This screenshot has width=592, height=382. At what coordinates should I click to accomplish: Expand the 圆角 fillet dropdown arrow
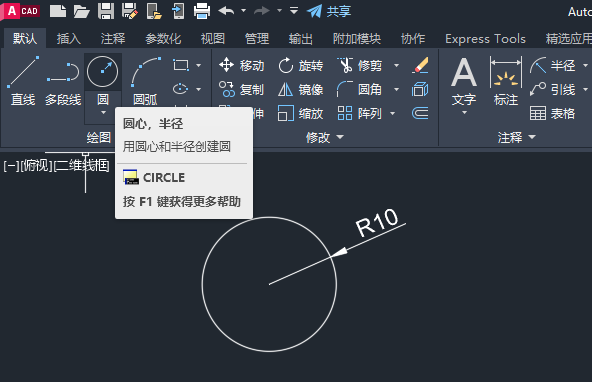coord(396,89)
